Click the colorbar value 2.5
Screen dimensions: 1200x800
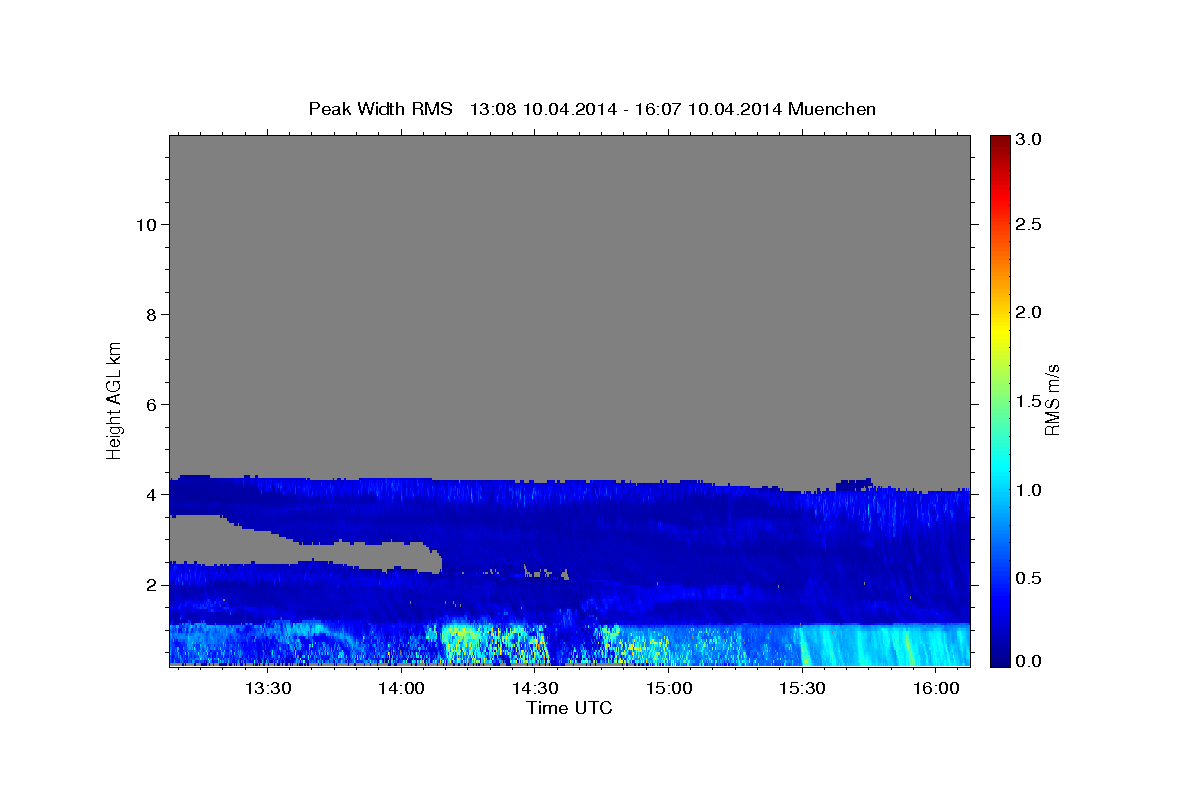(x=1029, y=224)
